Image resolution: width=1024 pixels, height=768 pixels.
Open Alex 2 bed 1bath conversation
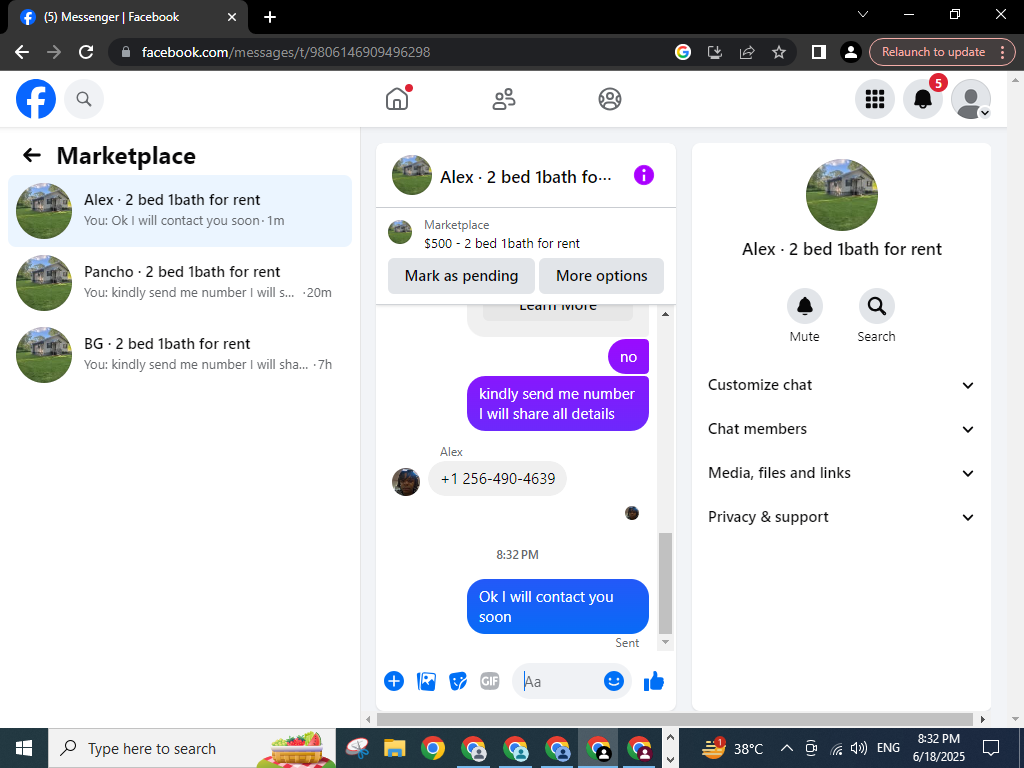(180, 211)
